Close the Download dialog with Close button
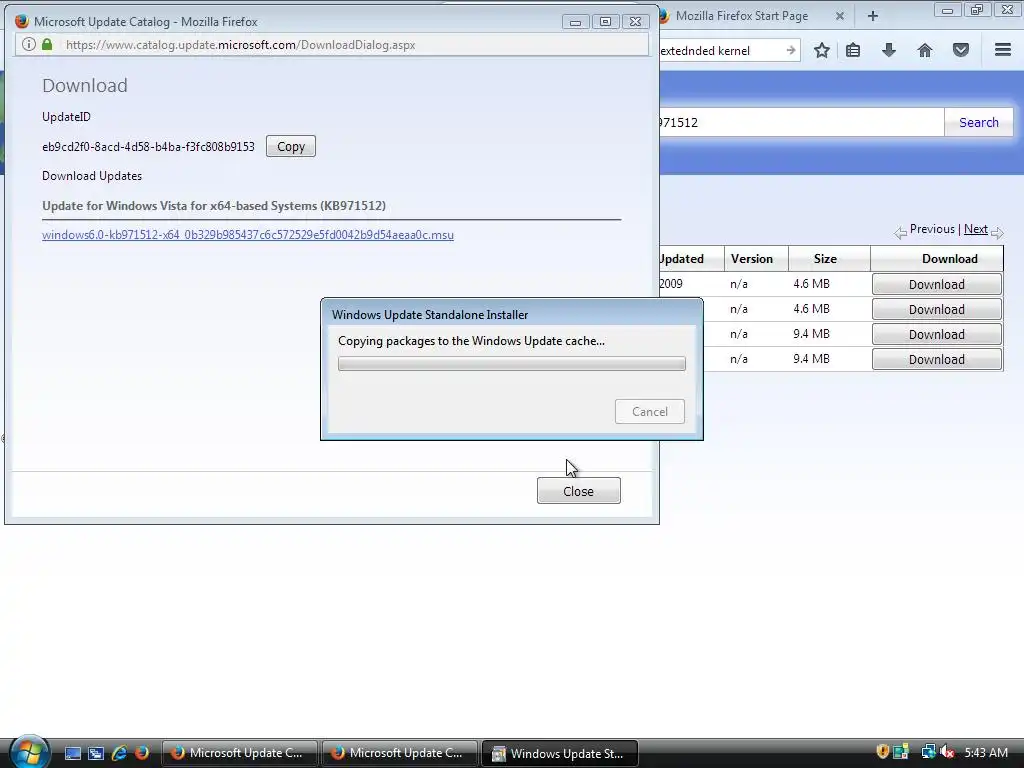The image size is (1024, 768). coord(579,491)
